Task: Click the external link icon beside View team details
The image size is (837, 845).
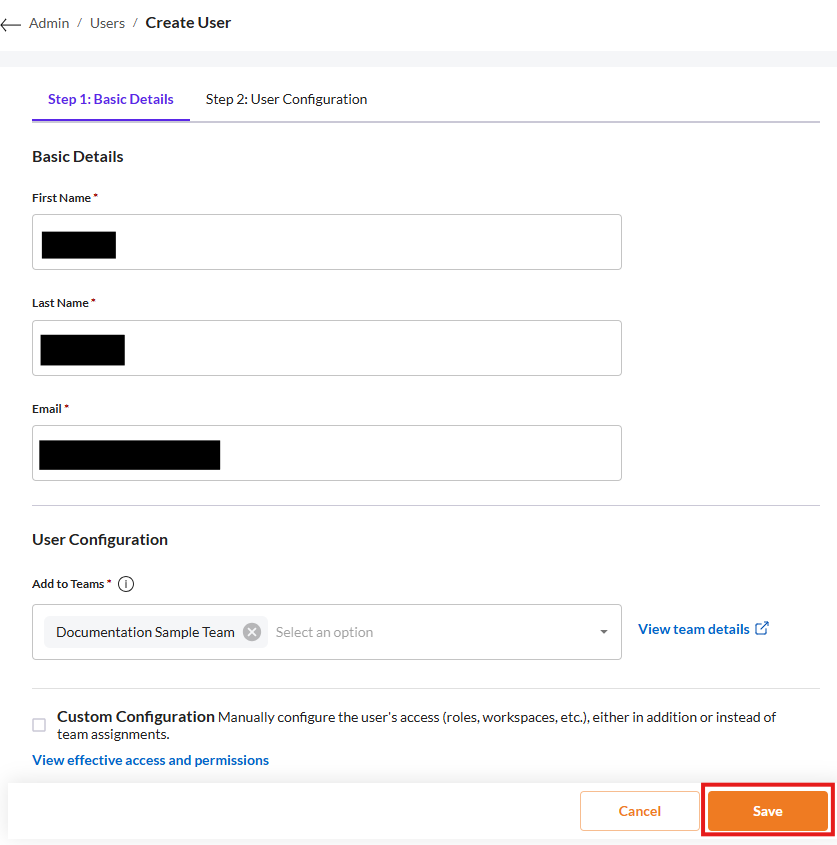Action: point(762,628)
